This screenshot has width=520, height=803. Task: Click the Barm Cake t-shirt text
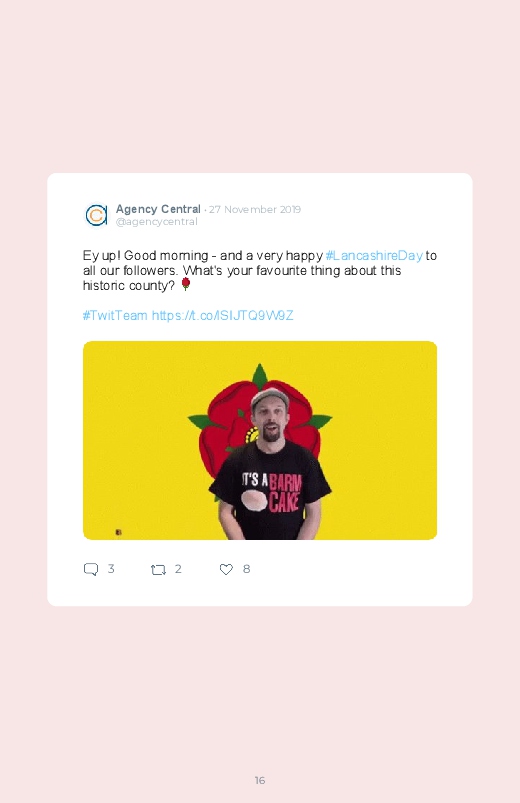point(272,493)
